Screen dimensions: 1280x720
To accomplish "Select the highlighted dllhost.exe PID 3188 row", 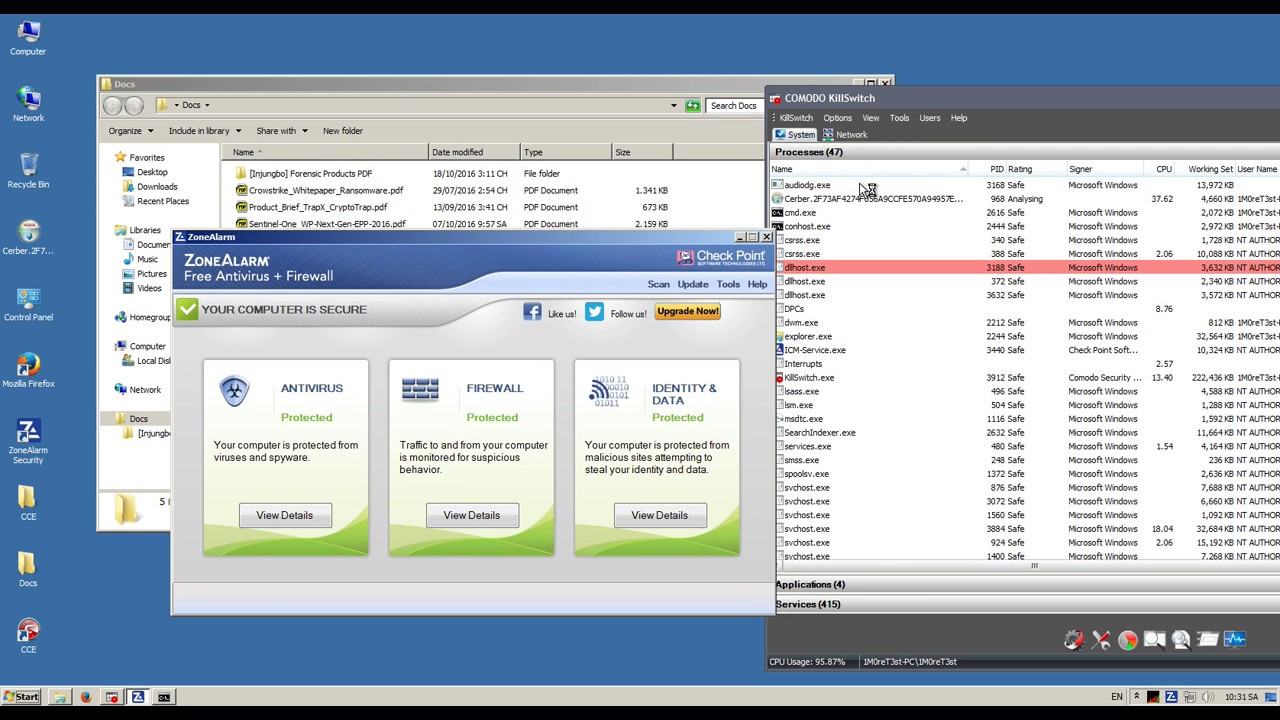I will pos(1025,267).
